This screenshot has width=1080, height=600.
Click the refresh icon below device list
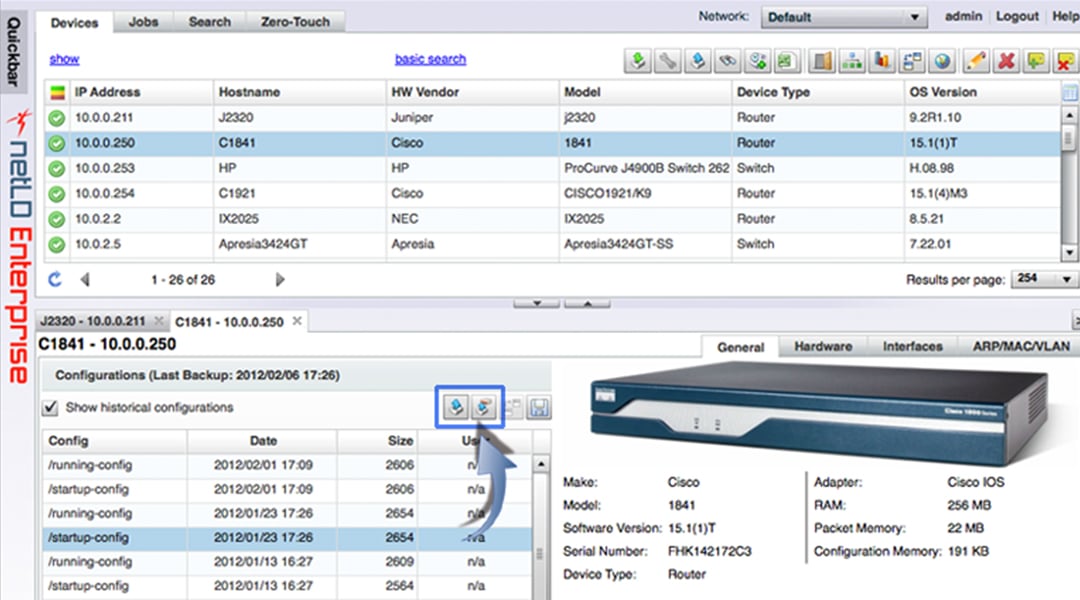coord(55,280)
